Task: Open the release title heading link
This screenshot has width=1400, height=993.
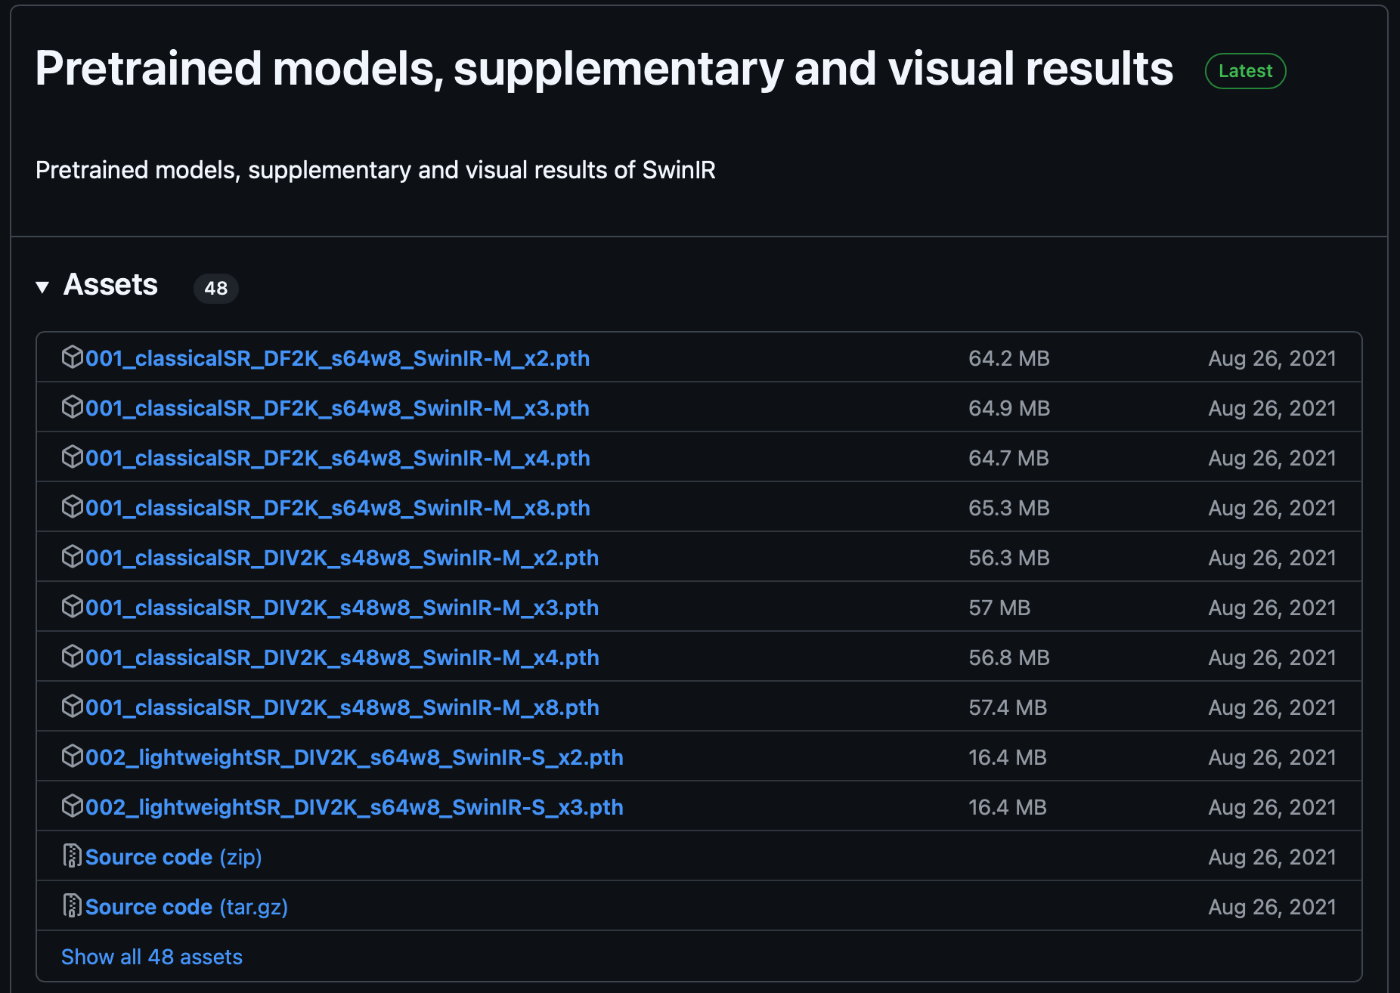Action: point(604,69)
